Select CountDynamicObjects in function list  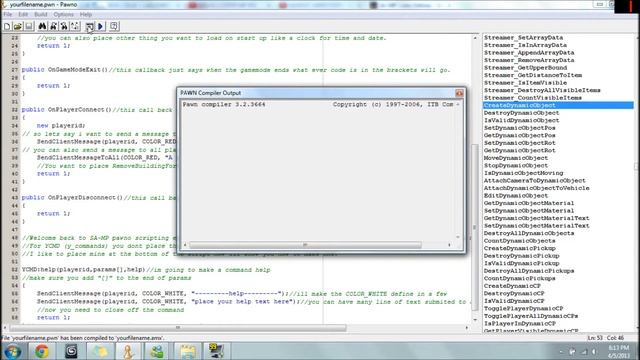pos(519,241)
